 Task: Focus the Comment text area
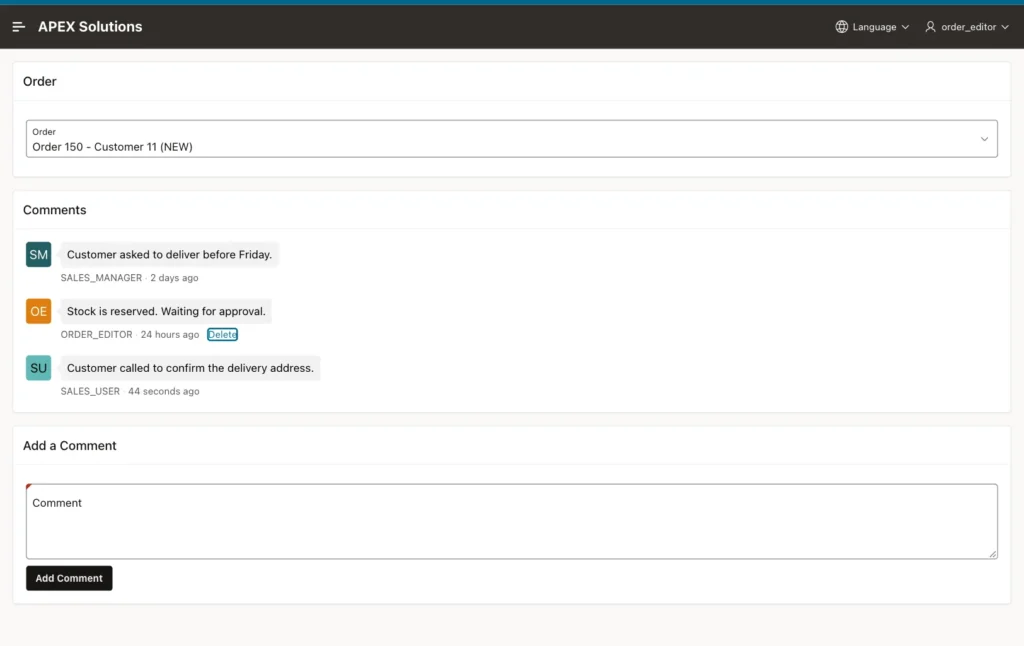point(511,521)
